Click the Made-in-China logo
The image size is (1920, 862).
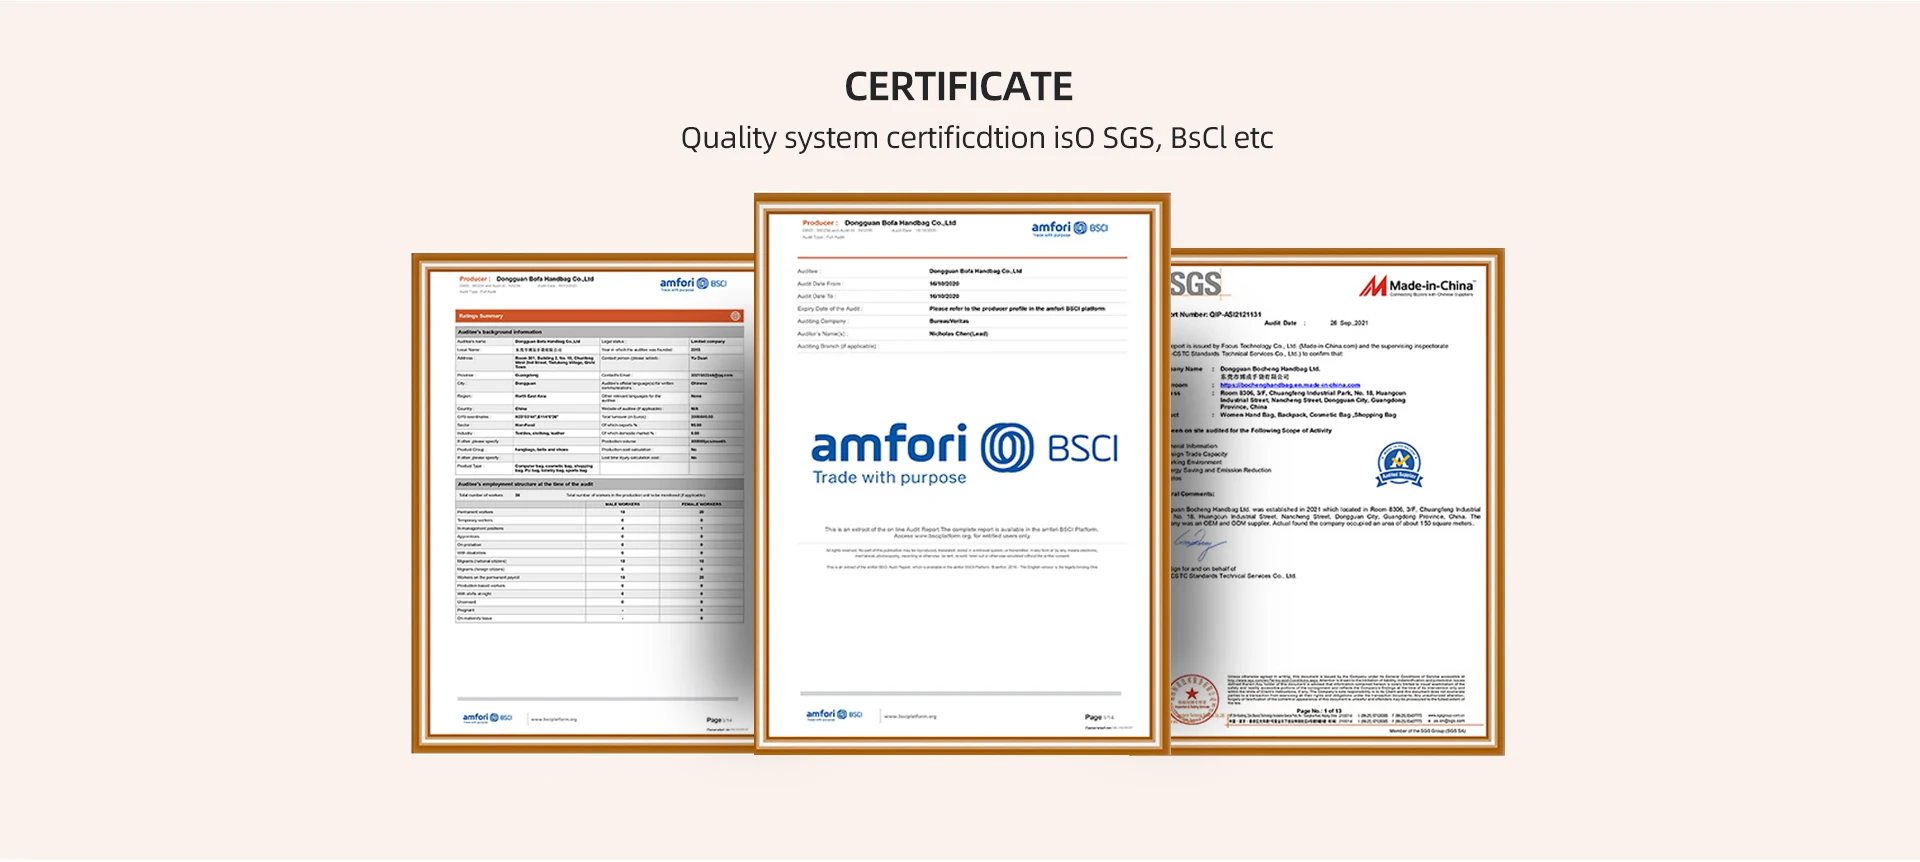pos(1416,287)
